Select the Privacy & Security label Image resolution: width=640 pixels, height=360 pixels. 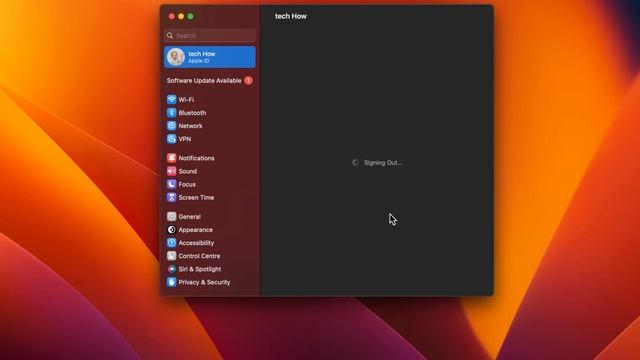pos(204,282)
